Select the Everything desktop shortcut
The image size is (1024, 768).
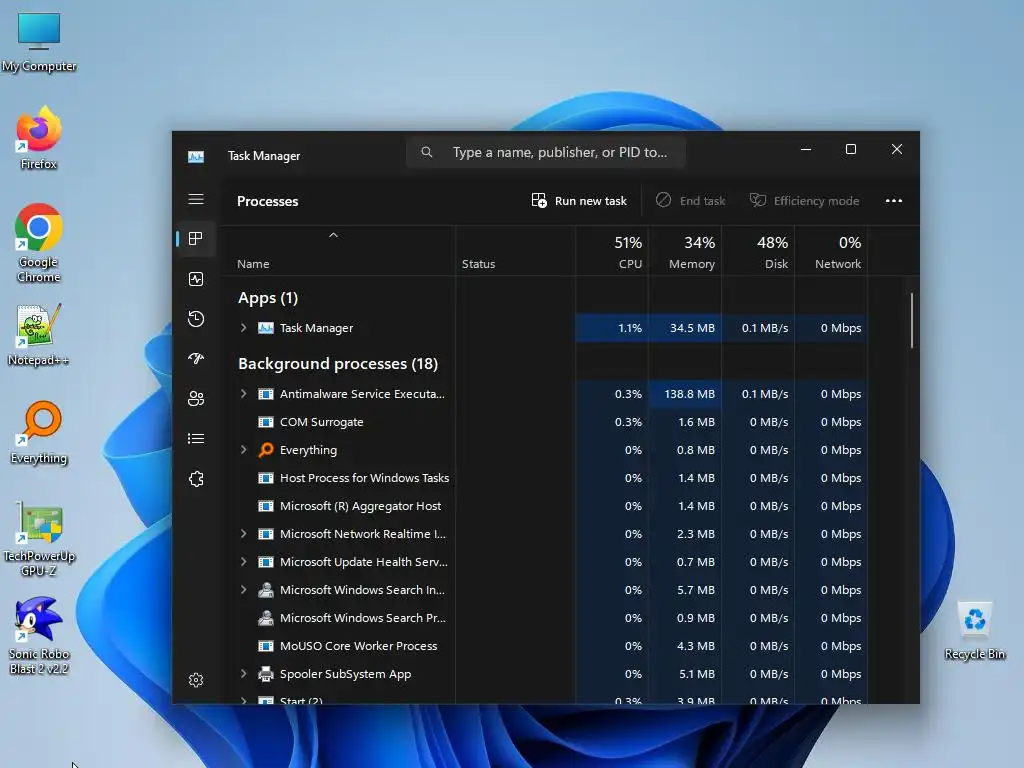point(39,432)
